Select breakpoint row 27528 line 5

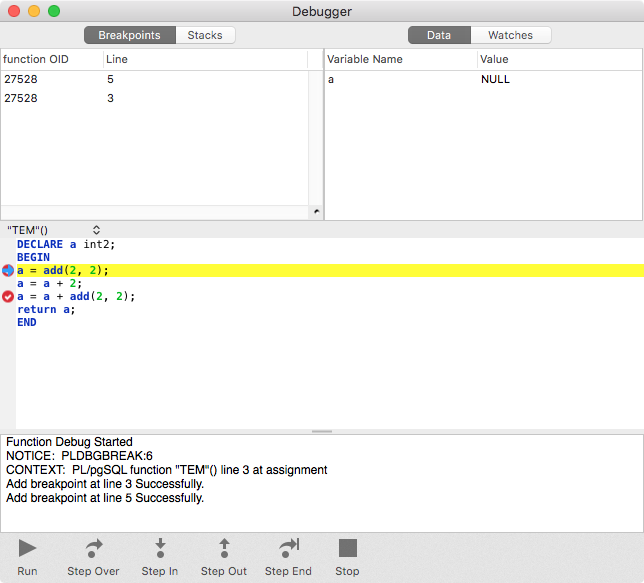click(154, 79)
